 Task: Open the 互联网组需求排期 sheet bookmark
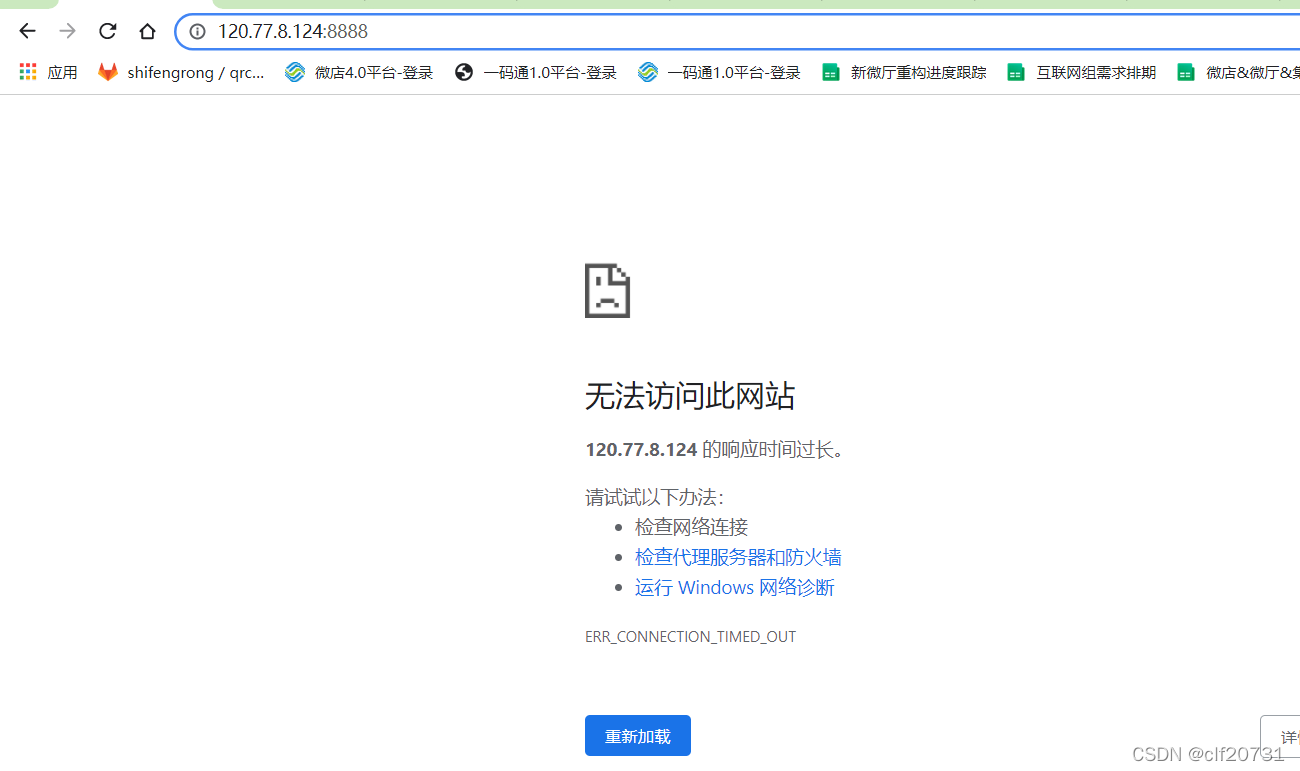coord(1081,72)
